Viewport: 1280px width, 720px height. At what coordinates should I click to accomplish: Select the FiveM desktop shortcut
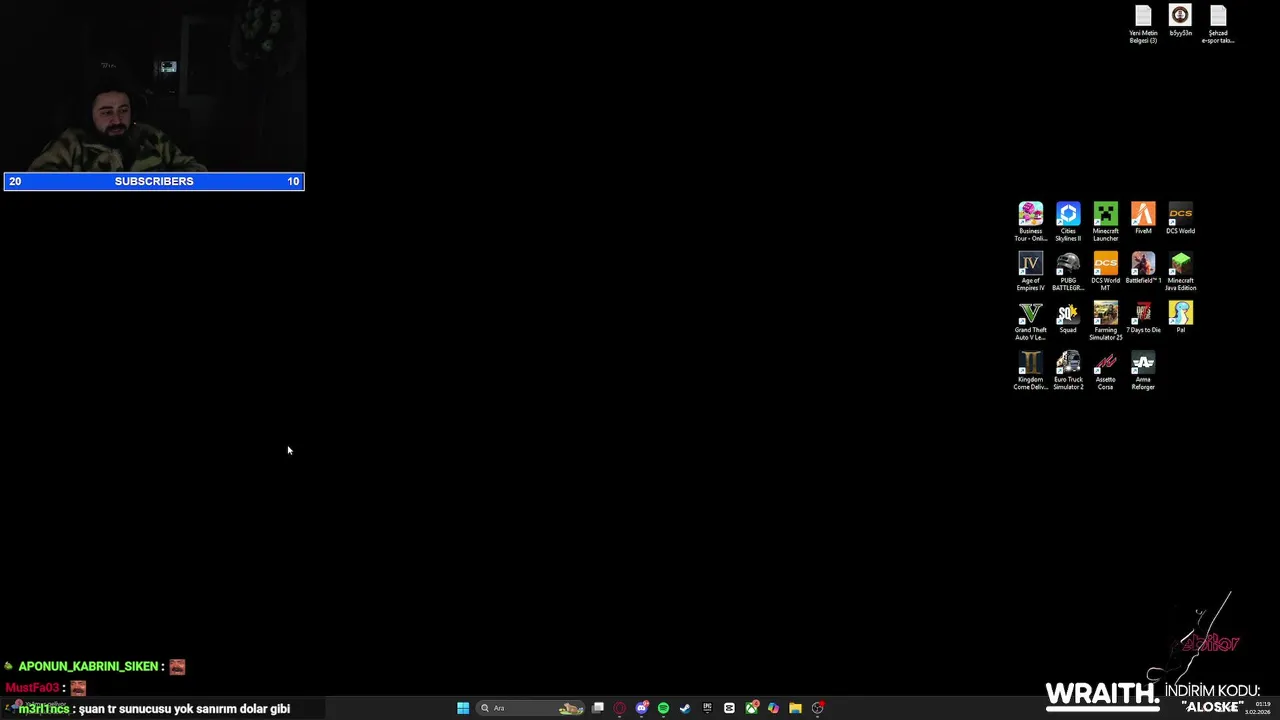coord(1143,219)
